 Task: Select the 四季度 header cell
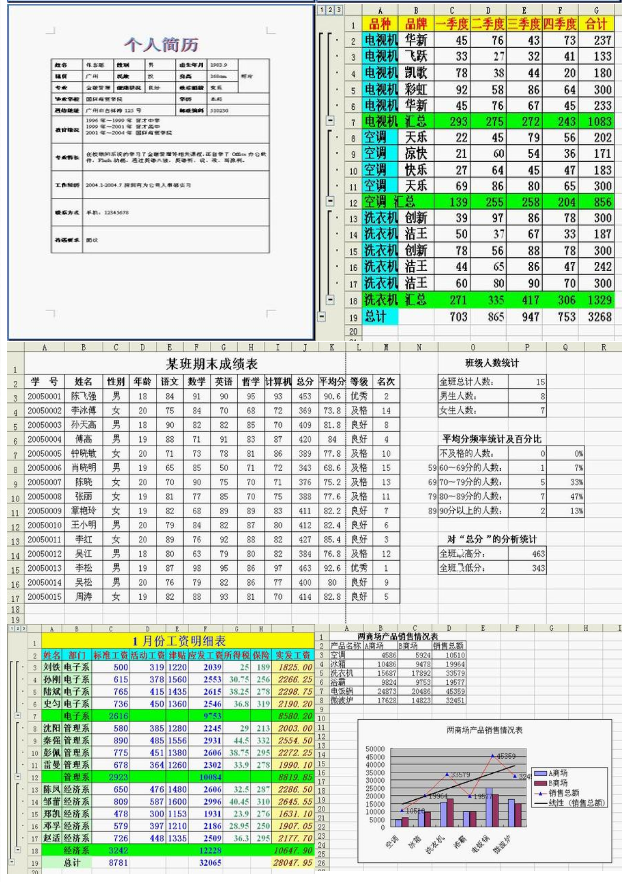[x=560, y=24]
